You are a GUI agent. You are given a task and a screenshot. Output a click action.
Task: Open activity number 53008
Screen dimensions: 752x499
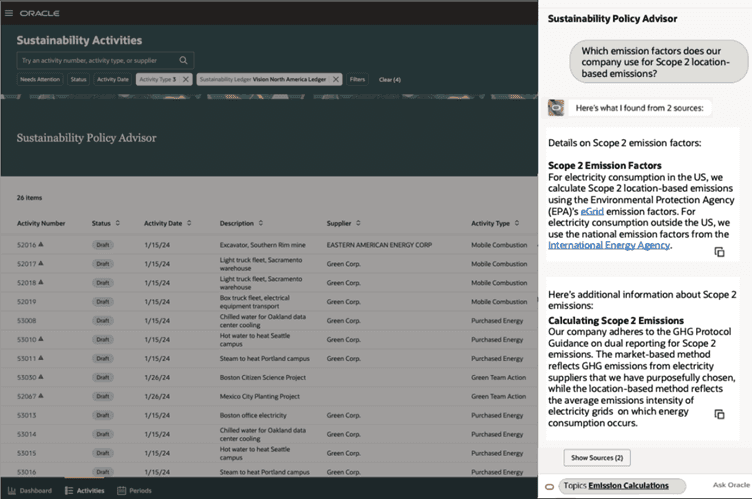click(x=26, y=321)
